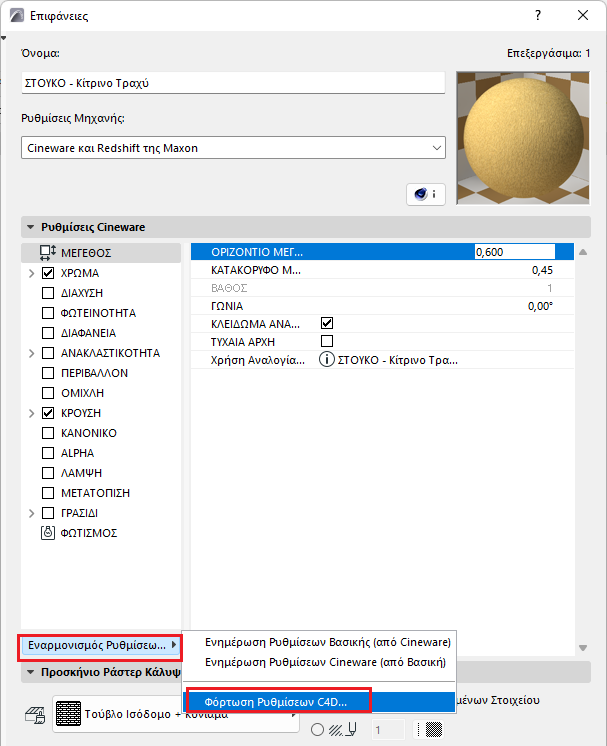
Task: Click the settings list scroll down arrow
Action: (583, 648)
